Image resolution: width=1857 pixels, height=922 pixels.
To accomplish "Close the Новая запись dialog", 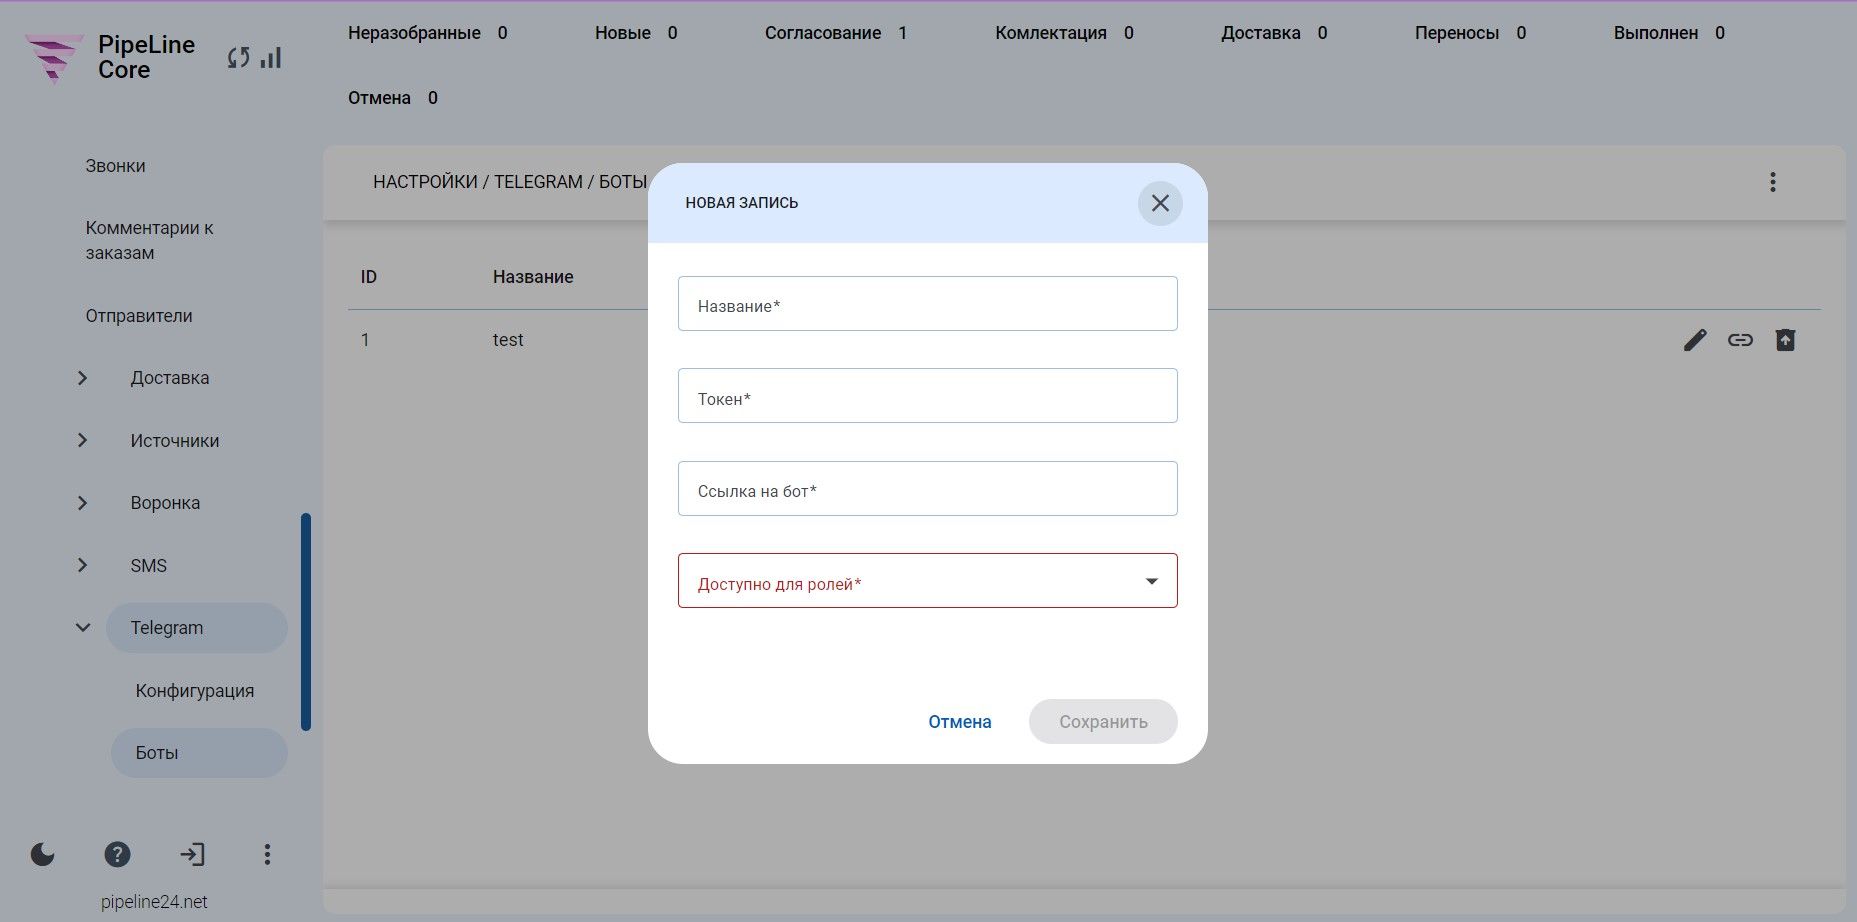I will point(1160,203).
